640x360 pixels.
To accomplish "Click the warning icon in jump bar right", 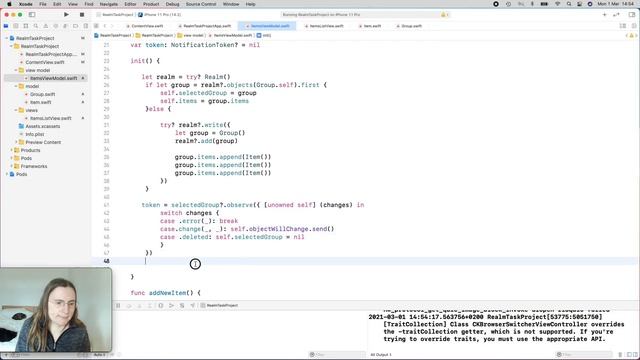I will [x=631, y=36].
